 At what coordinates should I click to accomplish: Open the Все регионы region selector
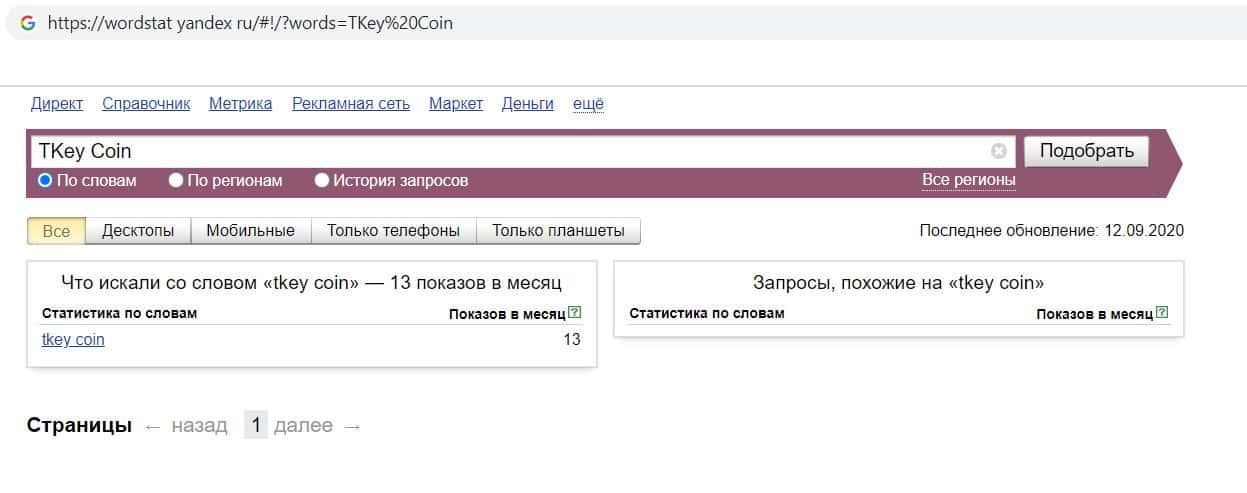click(x=968, y=180)
